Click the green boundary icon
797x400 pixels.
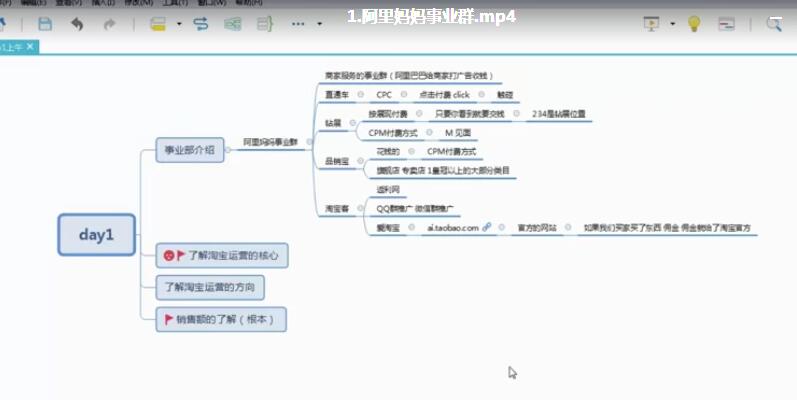click(x=233, y=23)
